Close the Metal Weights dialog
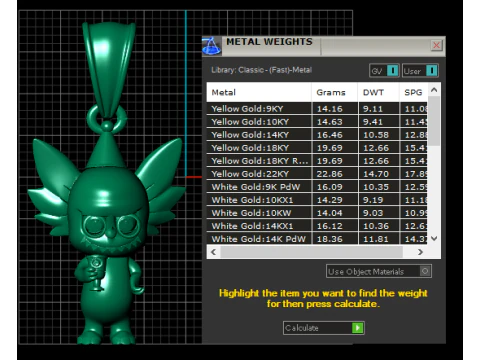Viewport: 480px width, 360px height. [436, 45]
